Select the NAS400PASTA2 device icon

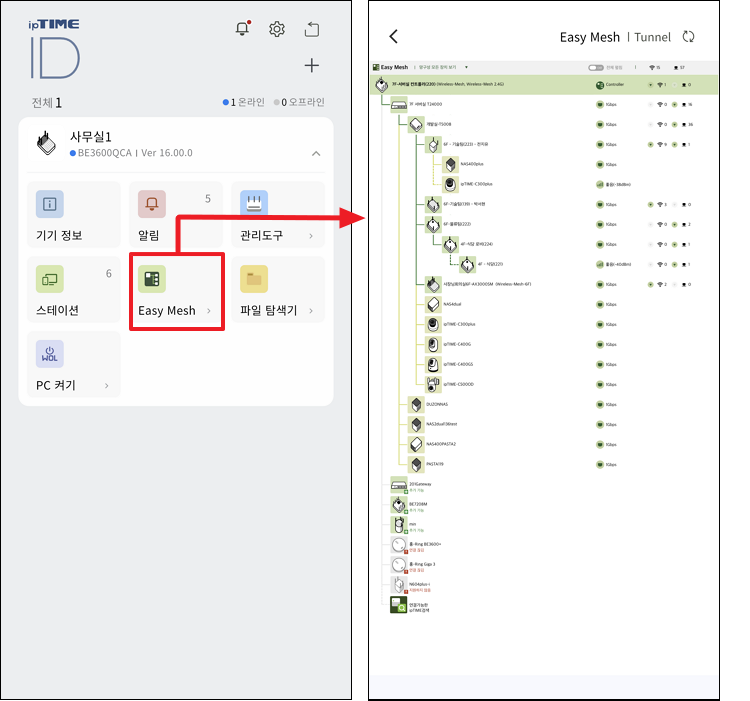[416, 444]
